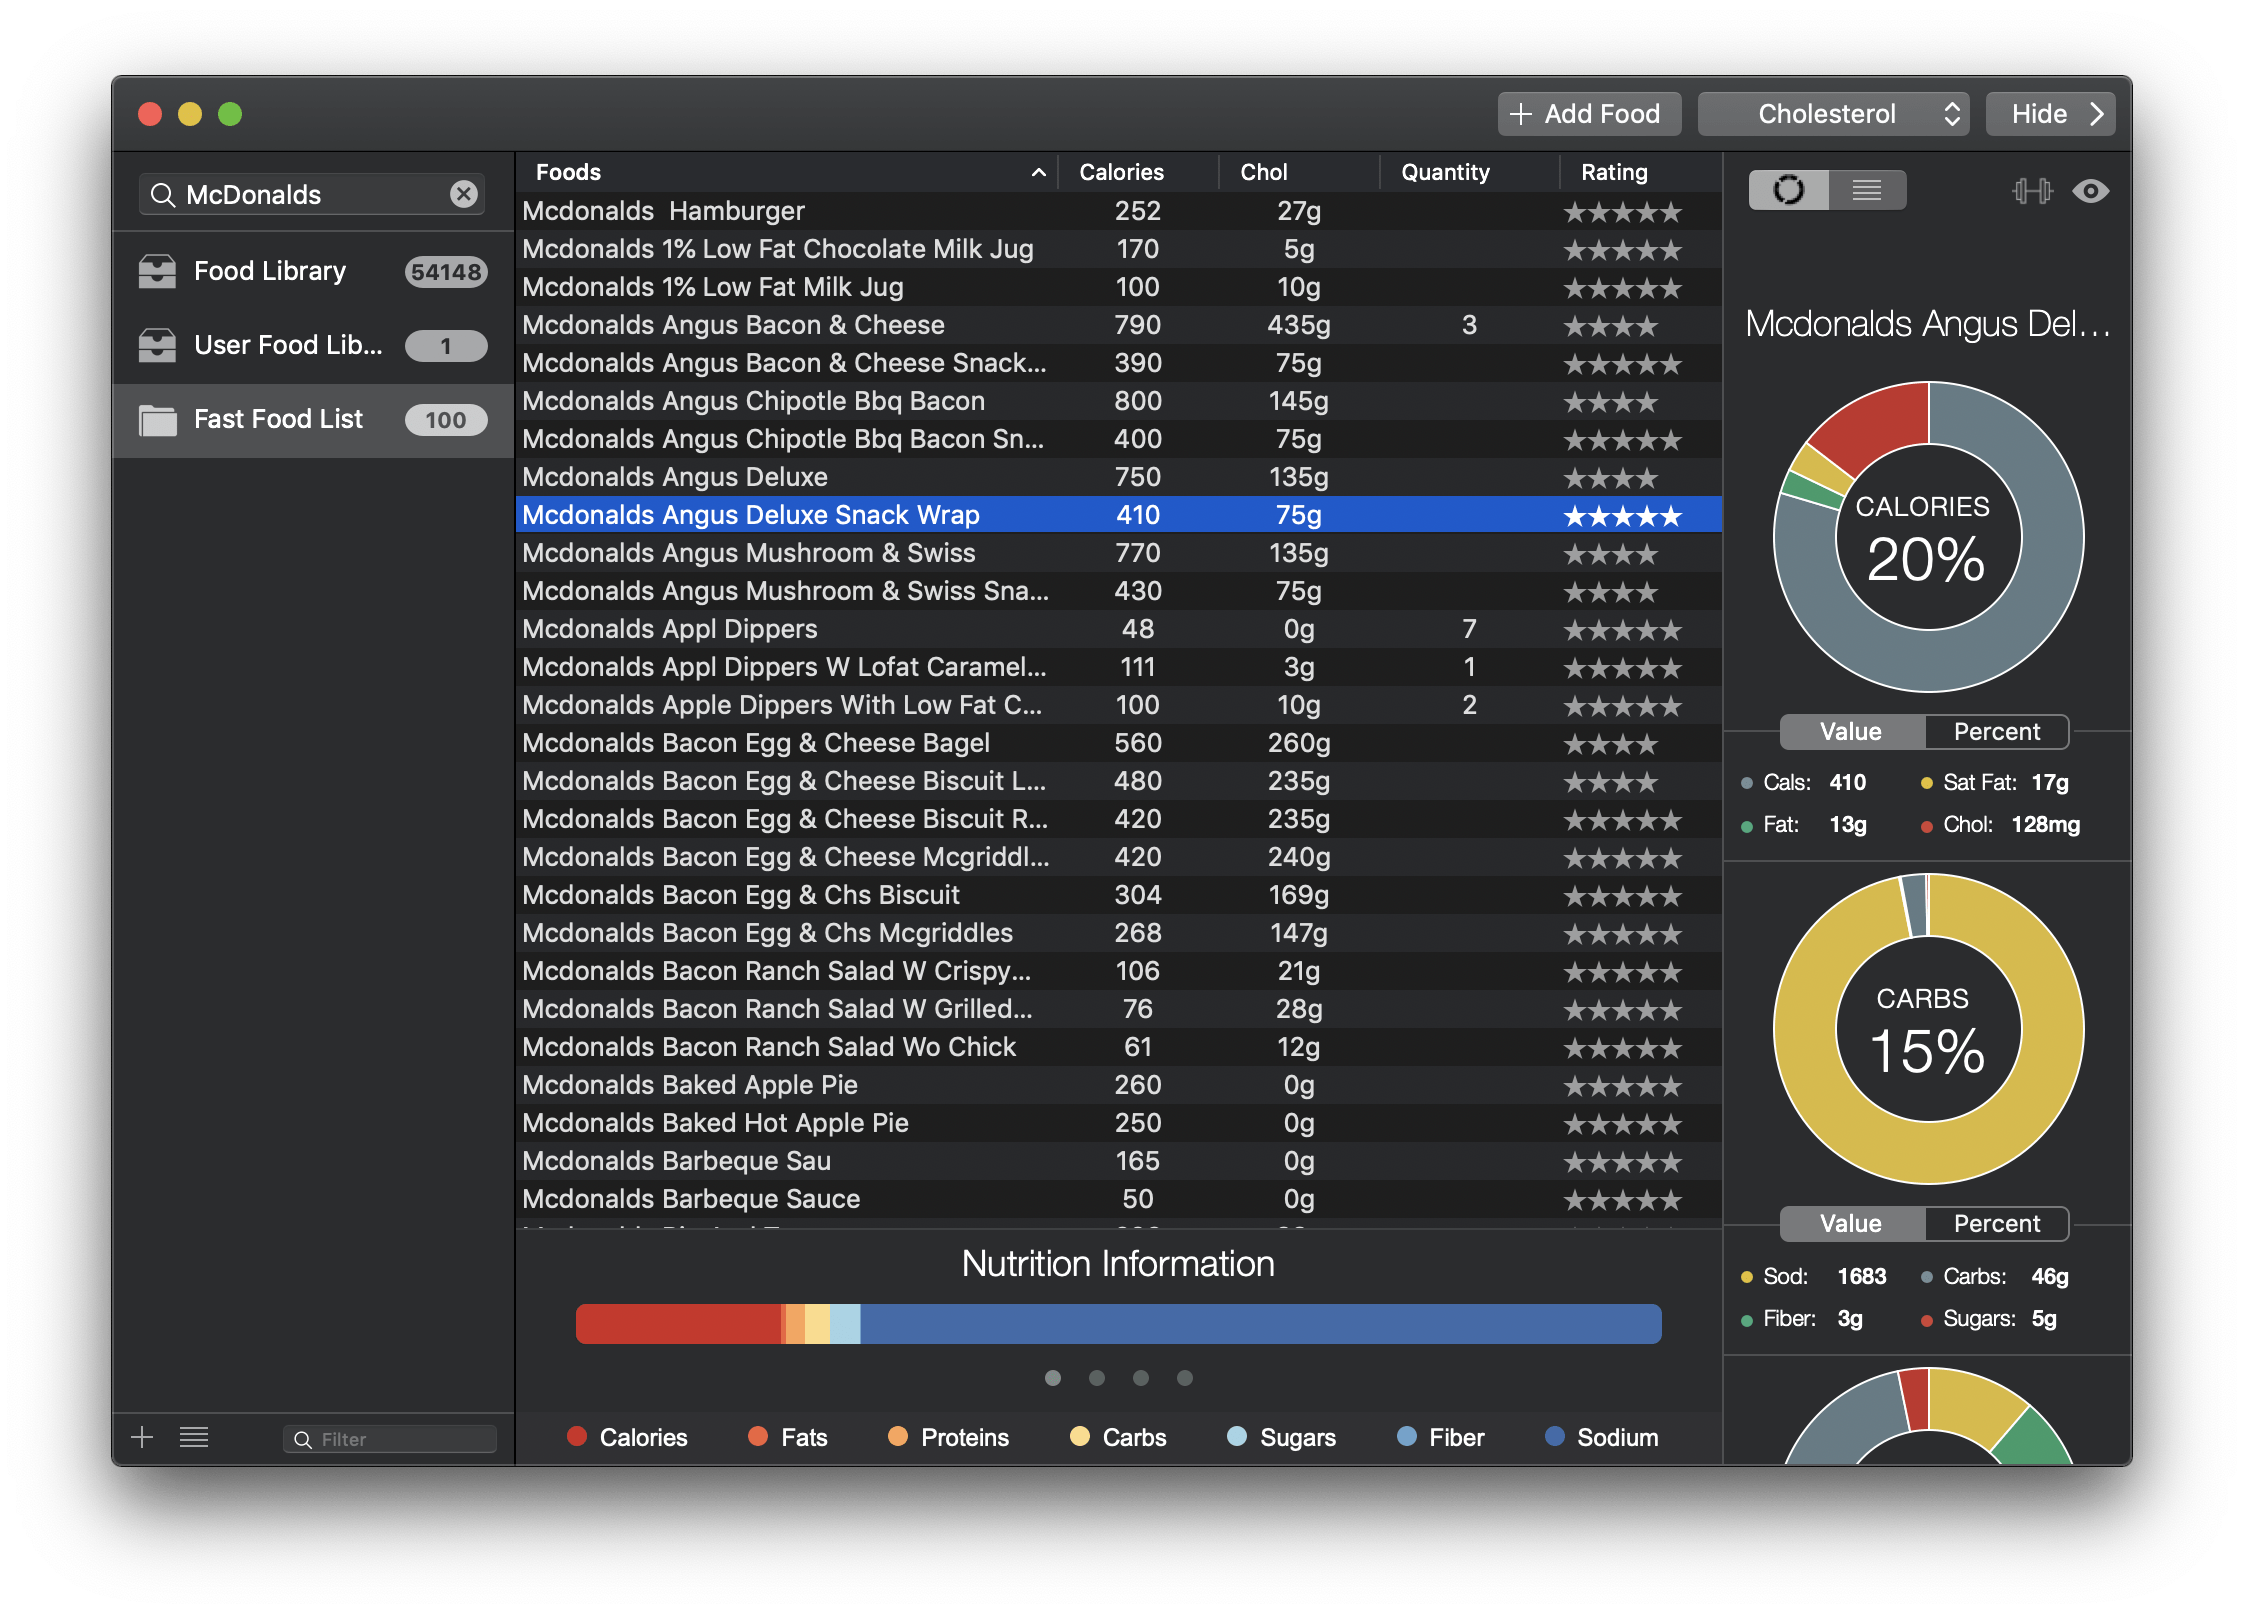The height and width of the screenshot is (1614, 2244).
Task: Sort by Foods column header
Action: tap(787, 172)
